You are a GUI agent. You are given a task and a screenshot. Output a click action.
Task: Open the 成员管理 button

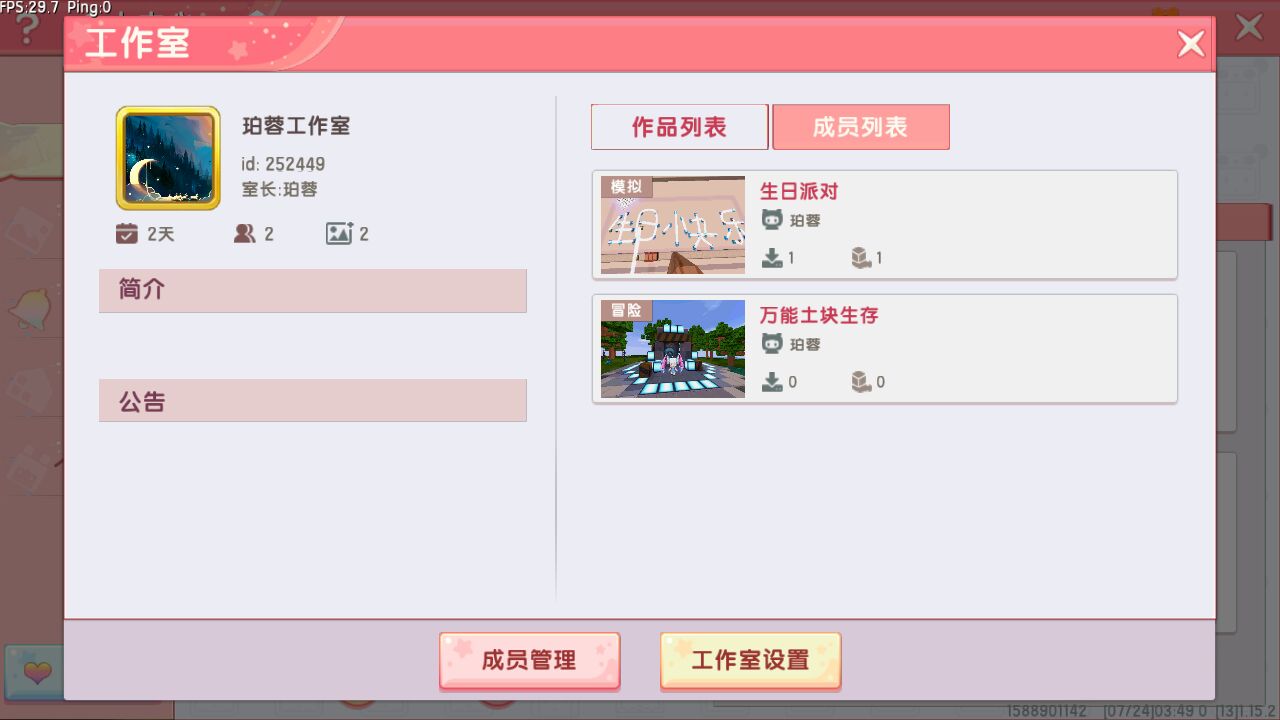(529, 660)
